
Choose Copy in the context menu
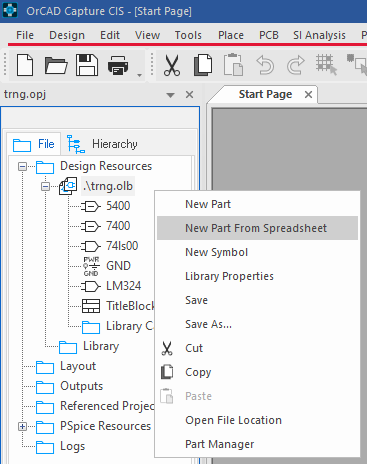click(x=257, y=372)
